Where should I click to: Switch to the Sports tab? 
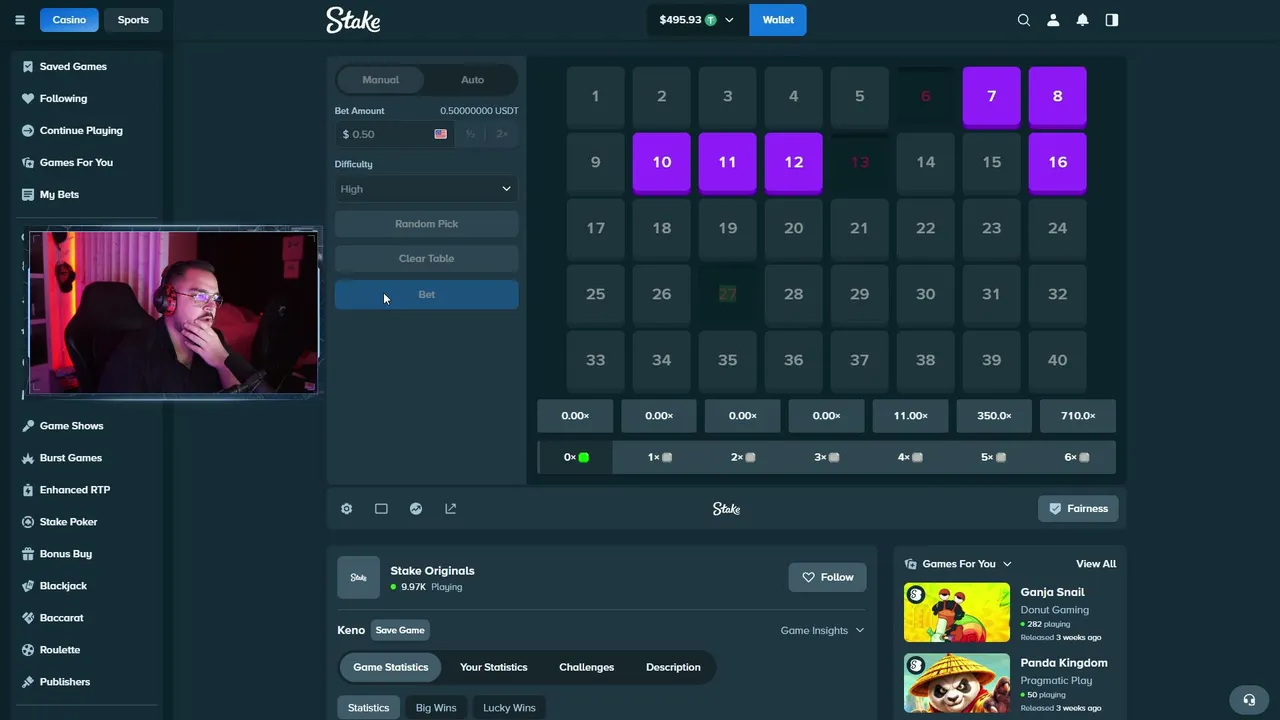133,20
